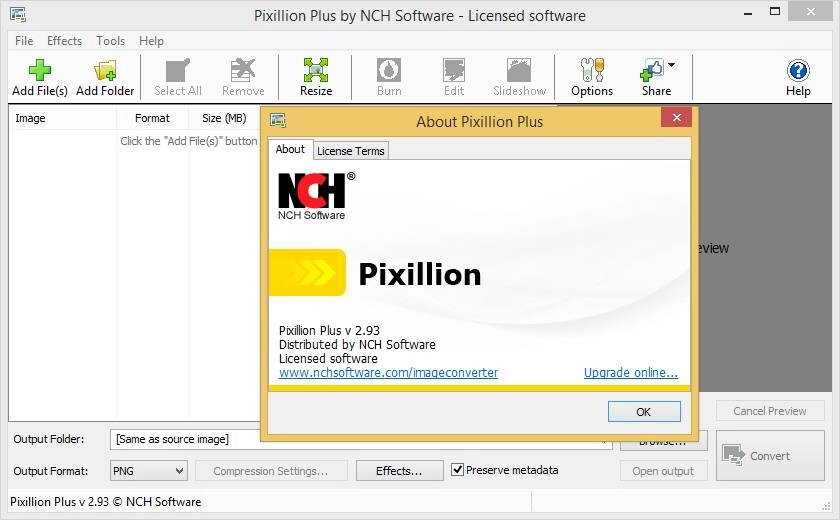840x520 pixels.
Task: Click the Add File(s) toolbar icon
Action: click(40, 70)
